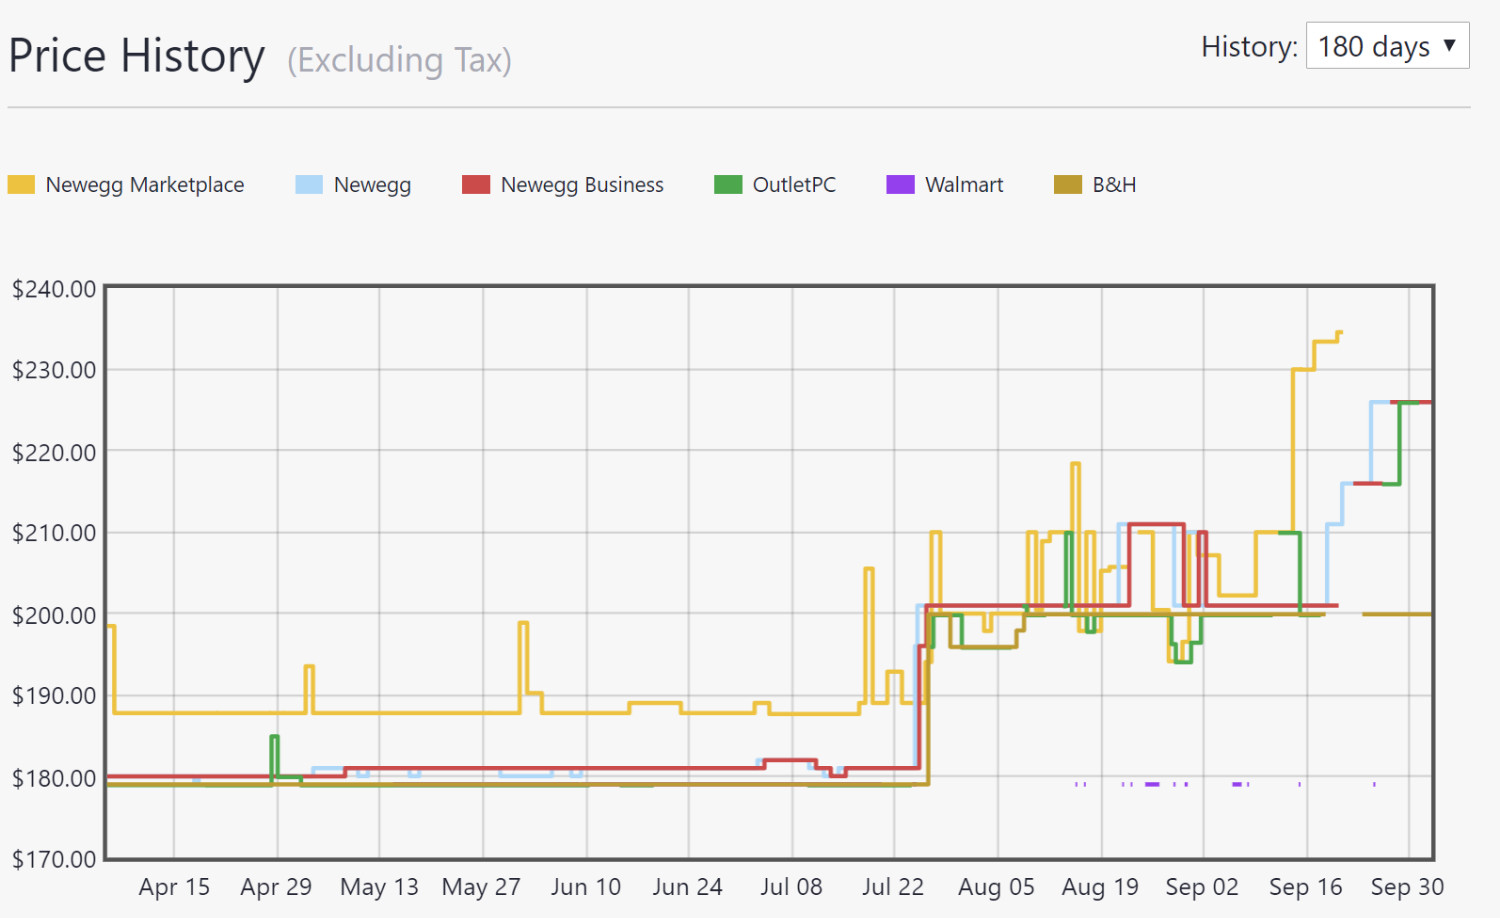Click the green OutletPC legend swatch
The width and height of the screenshot is (1500, 918).
tap(728, 185)
